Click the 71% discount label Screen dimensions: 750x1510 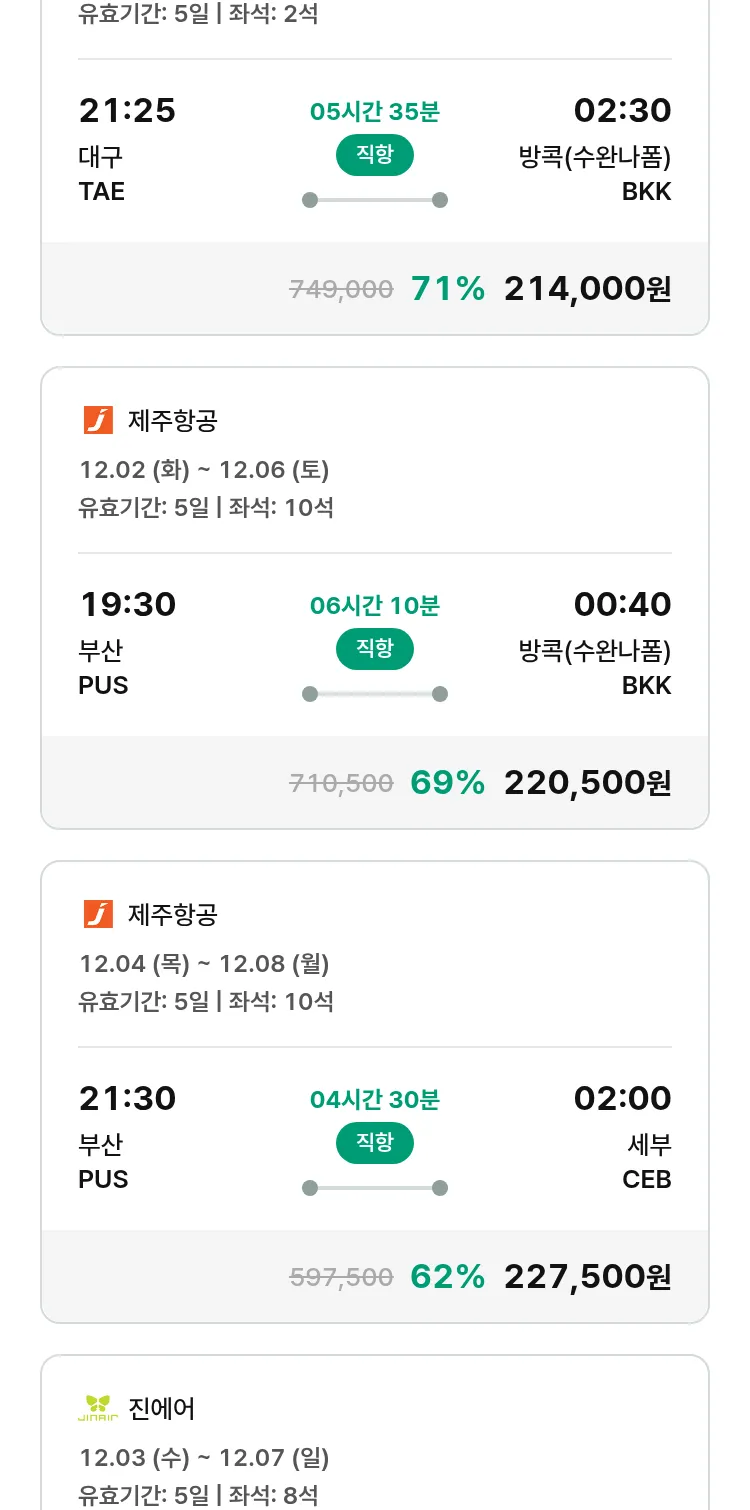point(447,289)
